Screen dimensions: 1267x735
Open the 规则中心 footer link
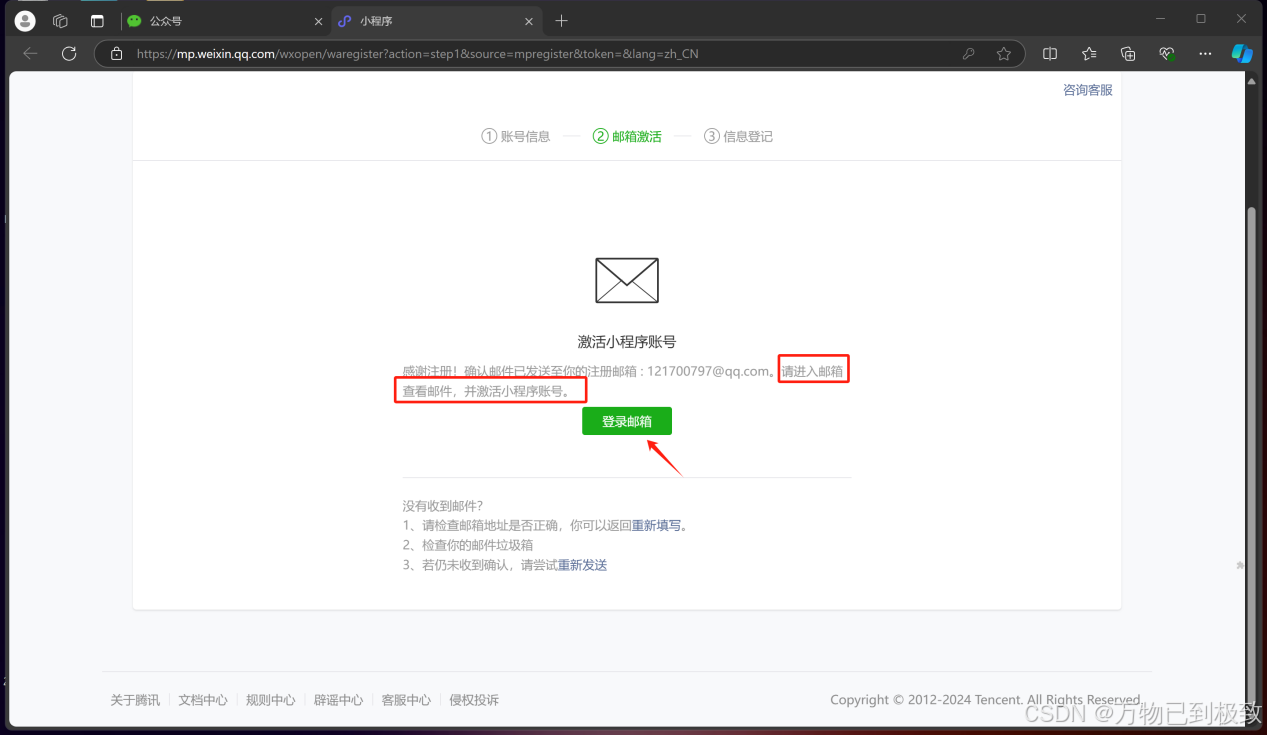(x=271, y=700)
